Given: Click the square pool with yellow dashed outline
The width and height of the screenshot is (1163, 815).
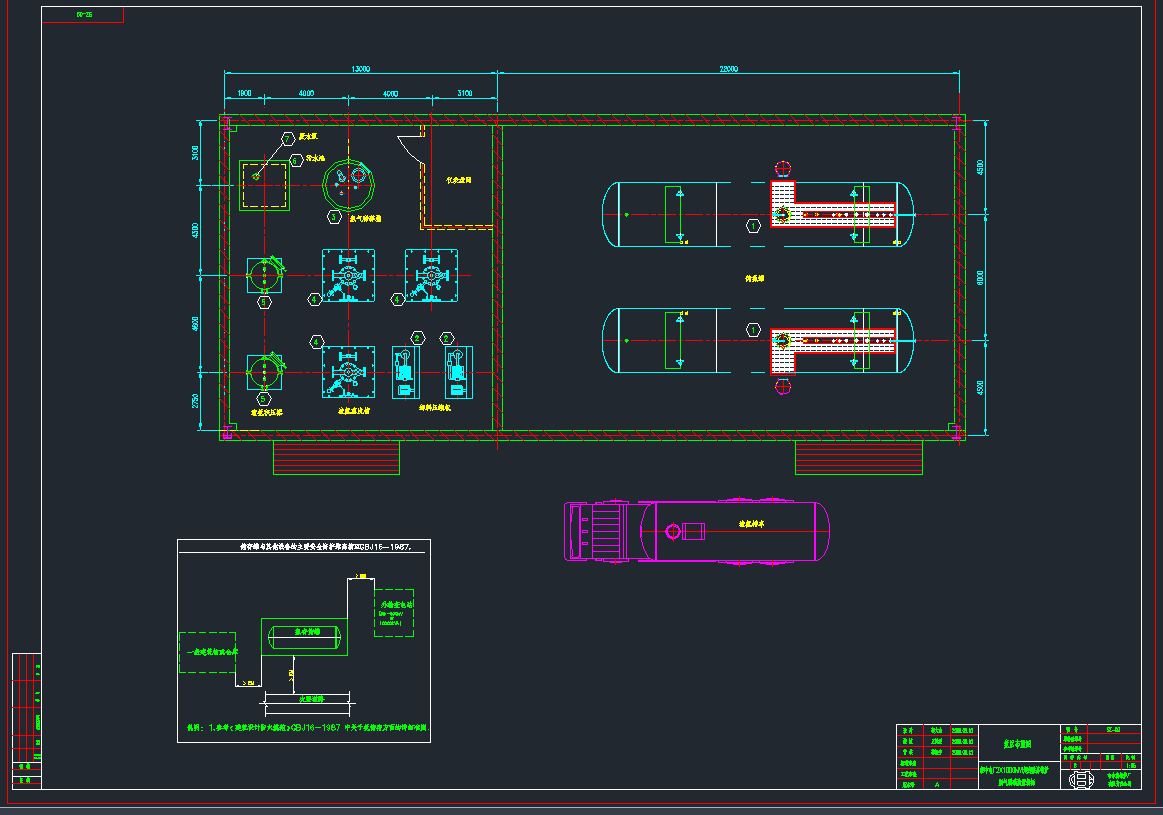Looking at the screenshot, I should tap(265, 185).
